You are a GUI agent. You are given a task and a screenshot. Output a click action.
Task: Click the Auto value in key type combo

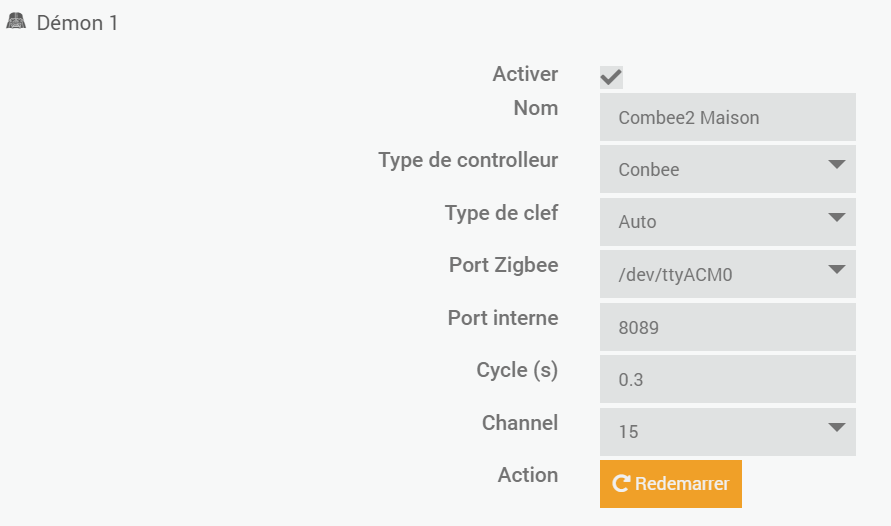point(637,222)
